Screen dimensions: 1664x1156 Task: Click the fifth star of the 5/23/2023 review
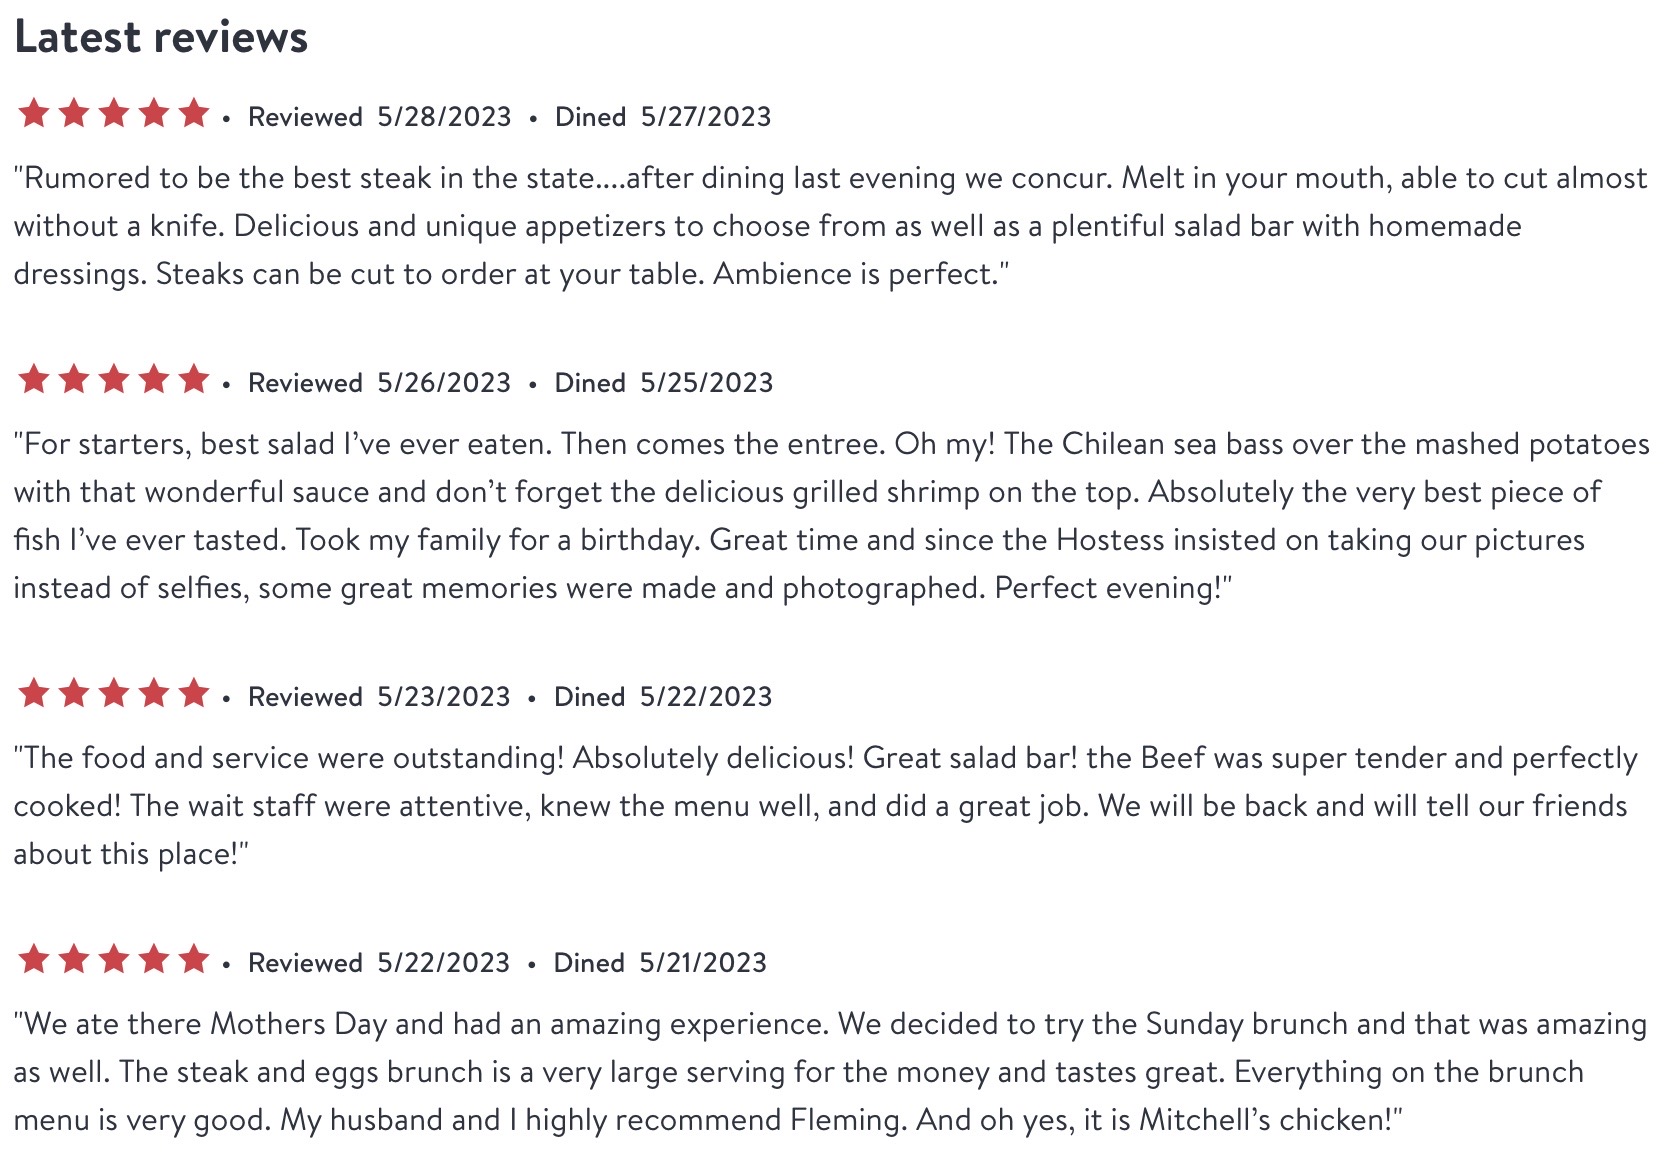point(194,693)
